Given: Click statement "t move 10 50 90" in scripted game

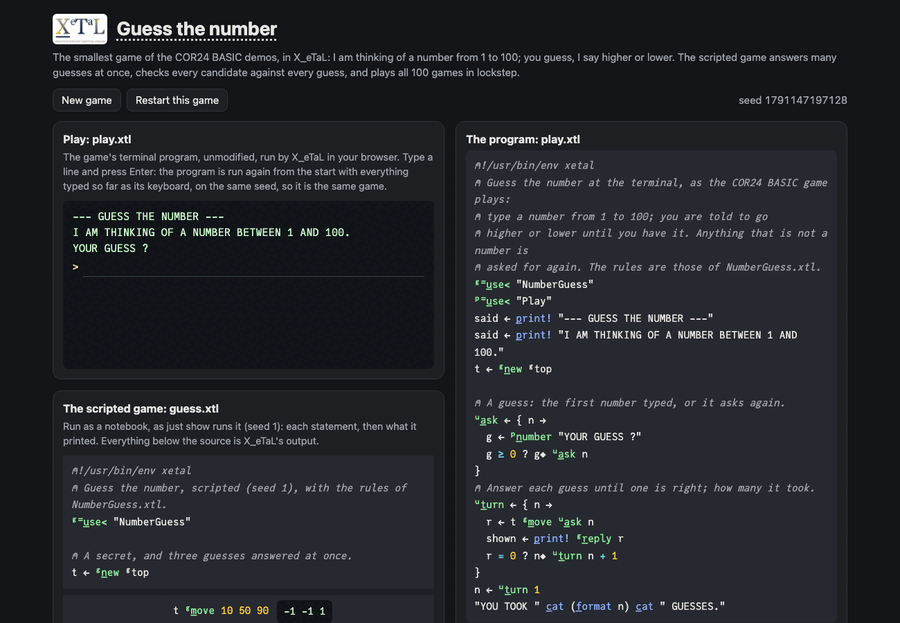Looking at the screenshot, I should (221, 611).
